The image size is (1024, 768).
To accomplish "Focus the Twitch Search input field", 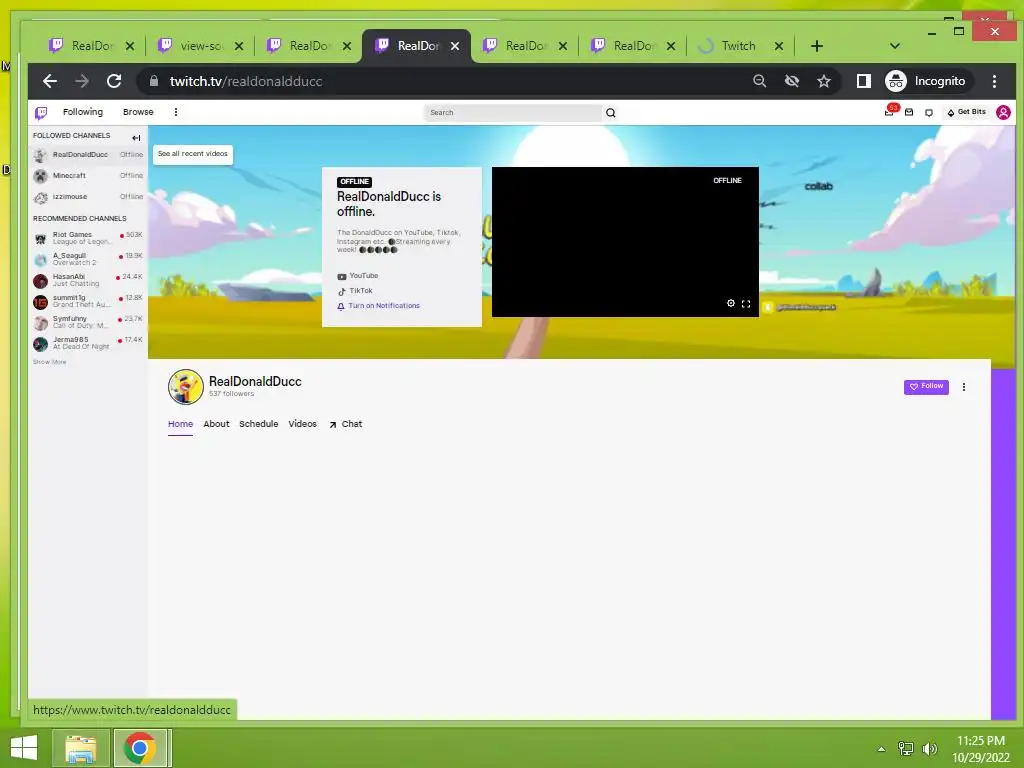I will (x=513, y=113).
